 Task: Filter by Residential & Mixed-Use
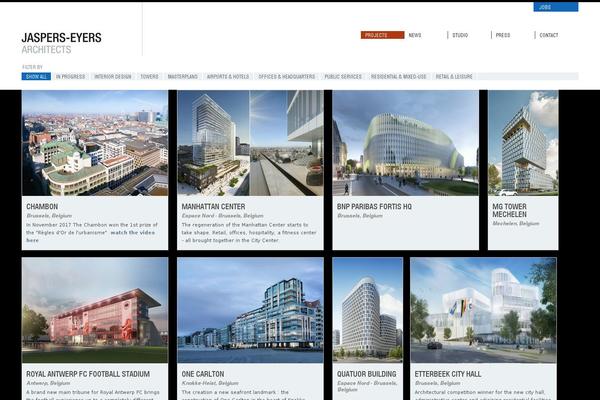pyautogui.click(x=398, y=77)
